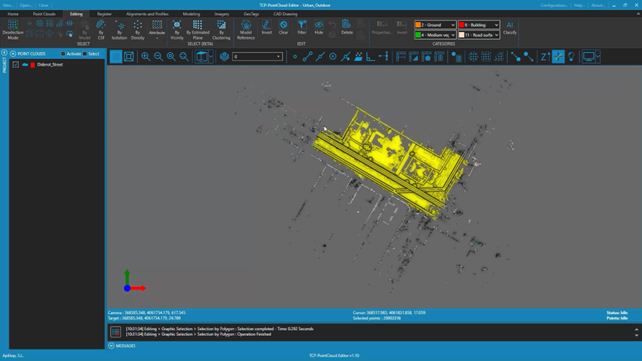Toggle the Select checkbox in Point Clouds panel
642x361 pixels.
coord(85,54)
